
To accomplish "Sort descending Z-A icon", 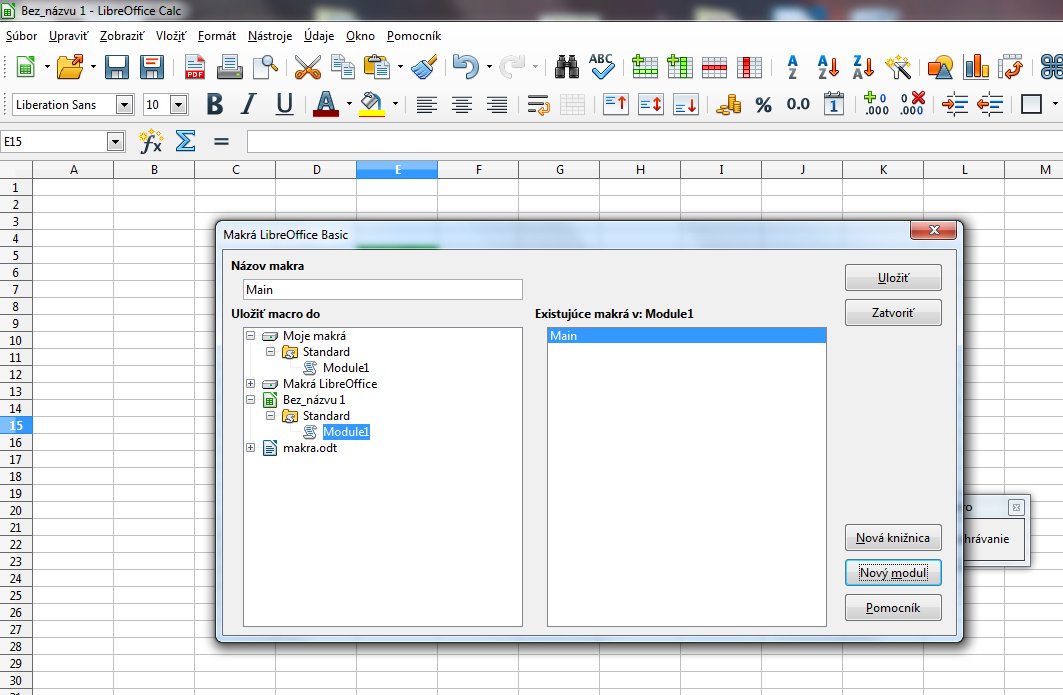I will [863, 67].
